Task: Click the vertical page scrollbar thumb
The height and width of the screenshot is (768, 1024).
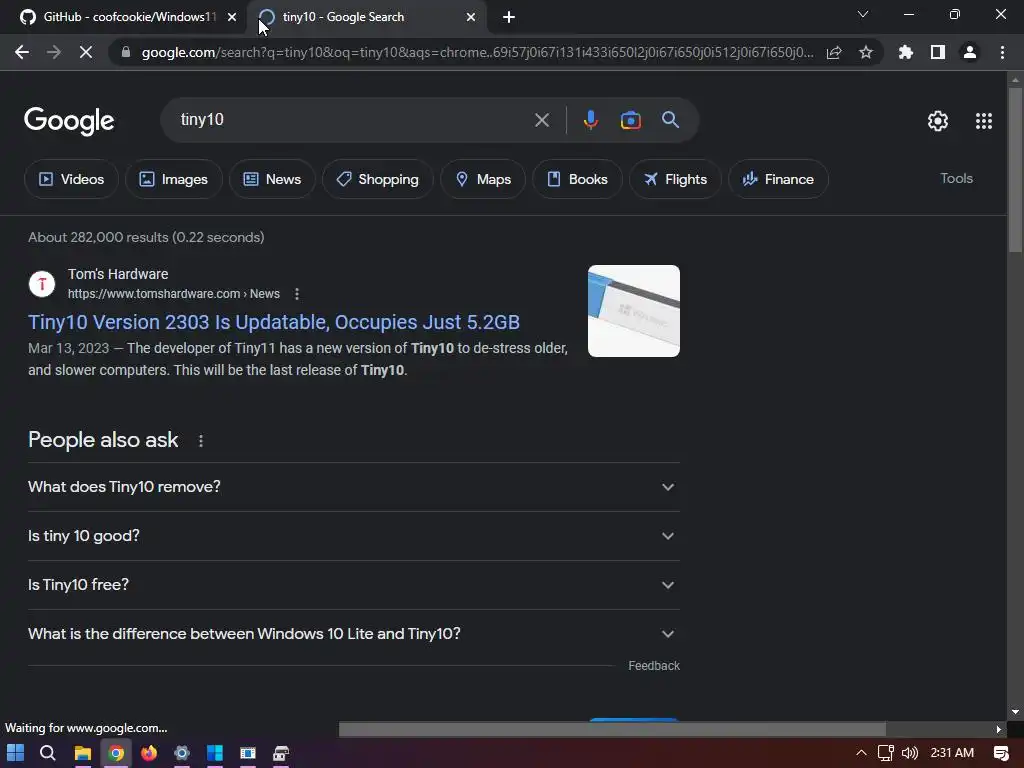Action: (1015, 169)
